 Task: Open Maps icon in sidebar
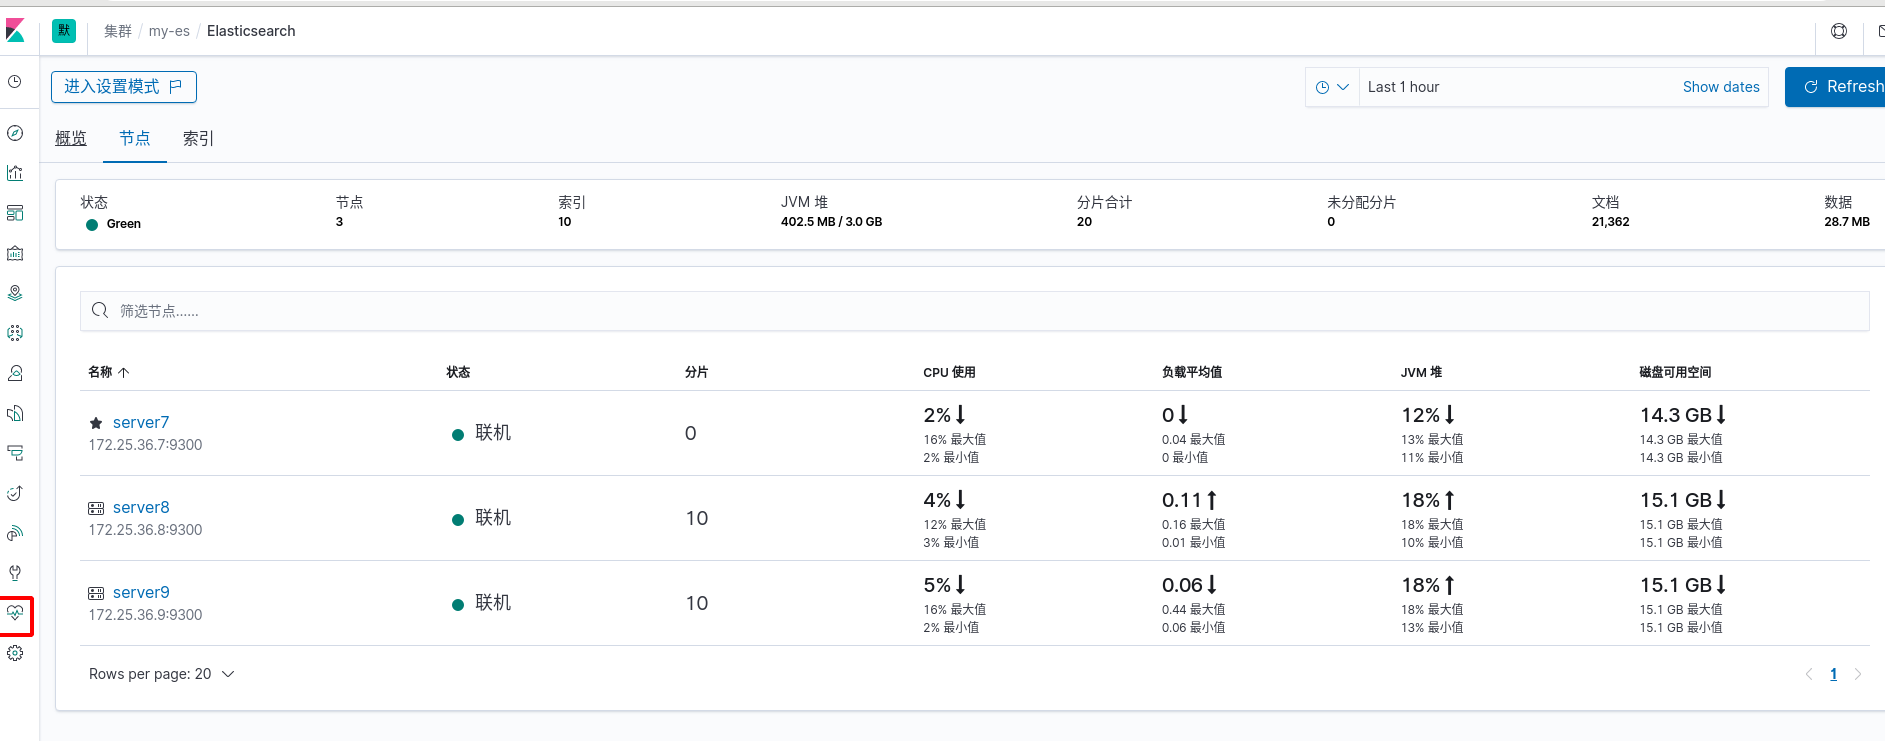(x=15, y=293)
